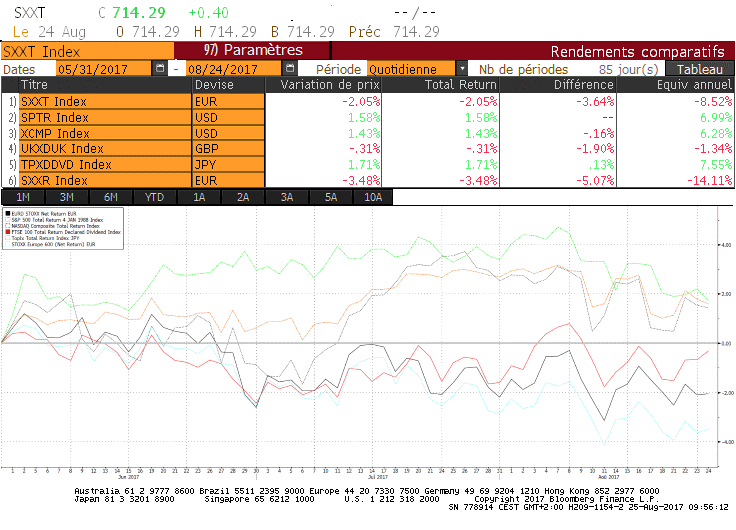Select the 3M range tab
This screenshot has height=530, width=736.
(x=67, y=197)
